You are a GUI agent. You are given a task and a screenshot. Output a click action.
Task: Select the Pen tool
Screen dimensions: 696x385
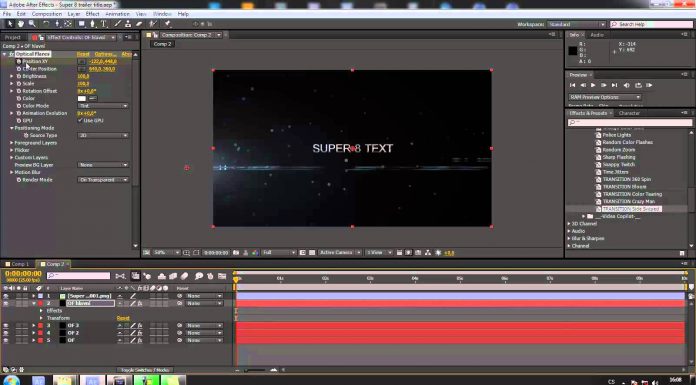tap(92, 24)
